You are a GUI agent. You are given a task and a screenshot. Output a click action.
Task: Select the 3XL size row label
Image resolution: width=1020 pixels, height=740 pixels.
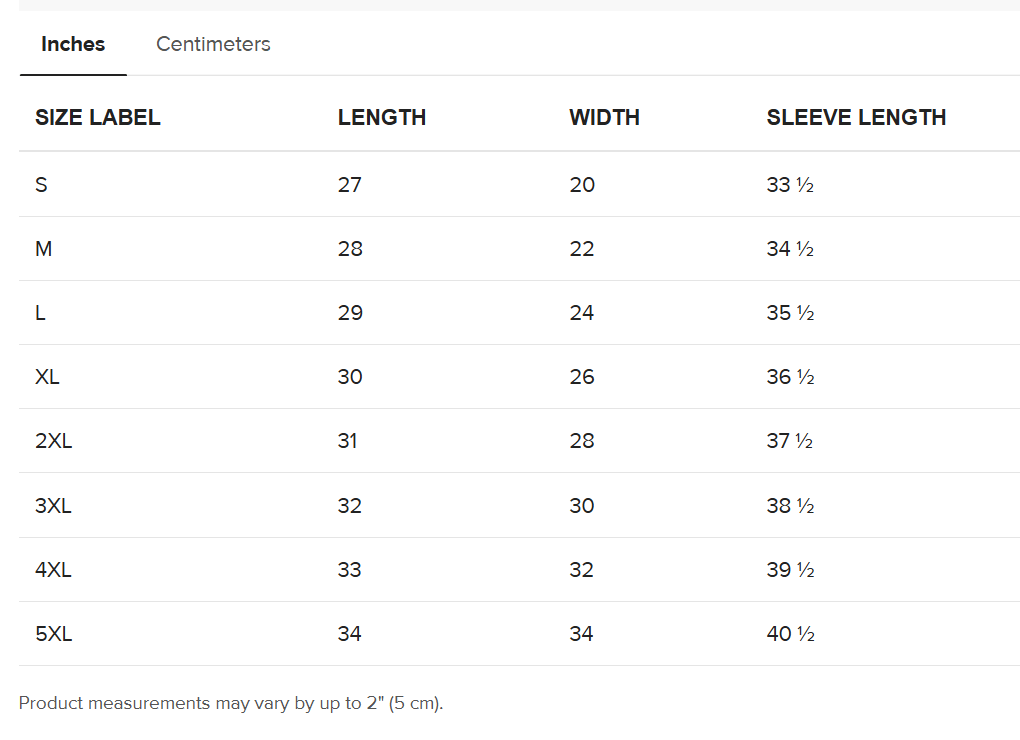point(53,506)
